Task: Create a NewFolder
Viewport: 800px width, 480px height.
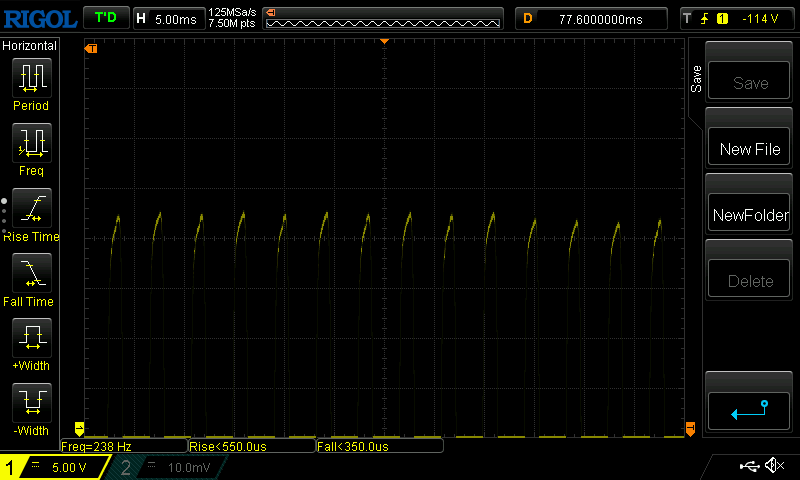Action: 749,212
